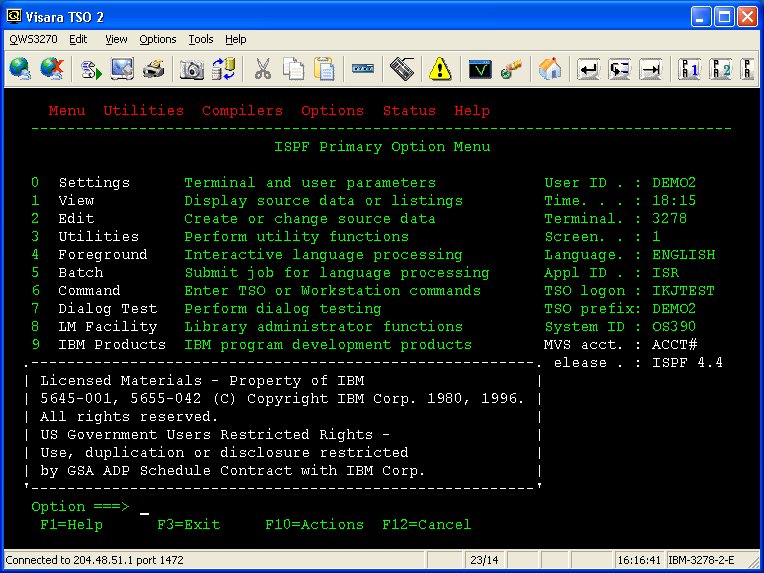Click the PA2 key icon

pyautogui.click(x=720, y=69)
